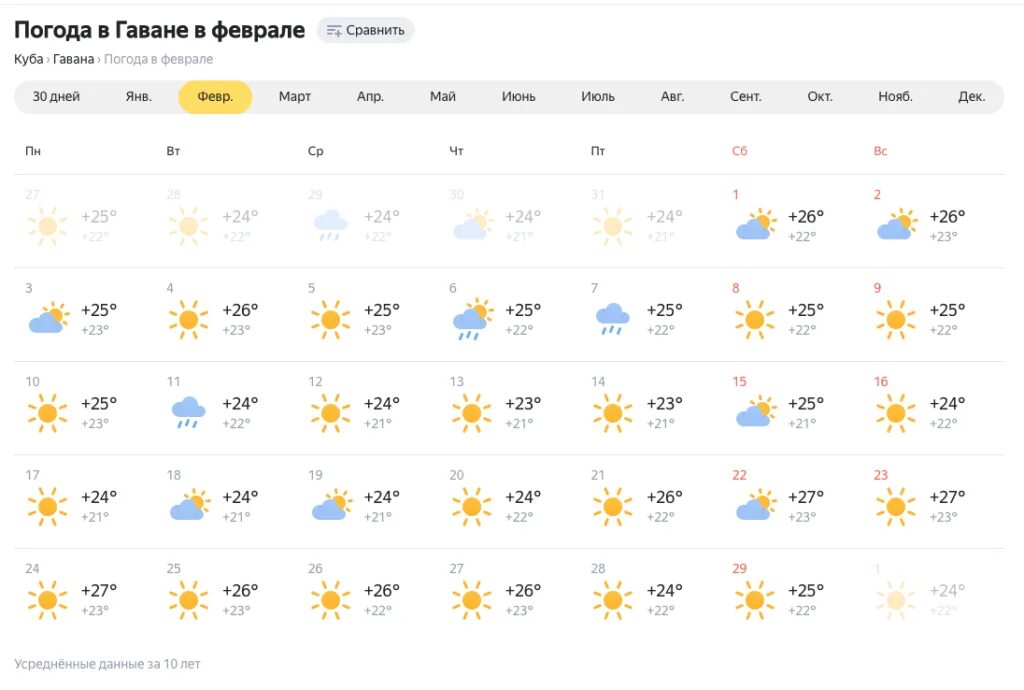Switch to the Март month tab
This screenshot has height=690, width=1024.
pyautogui.click(x=295, y=97)
